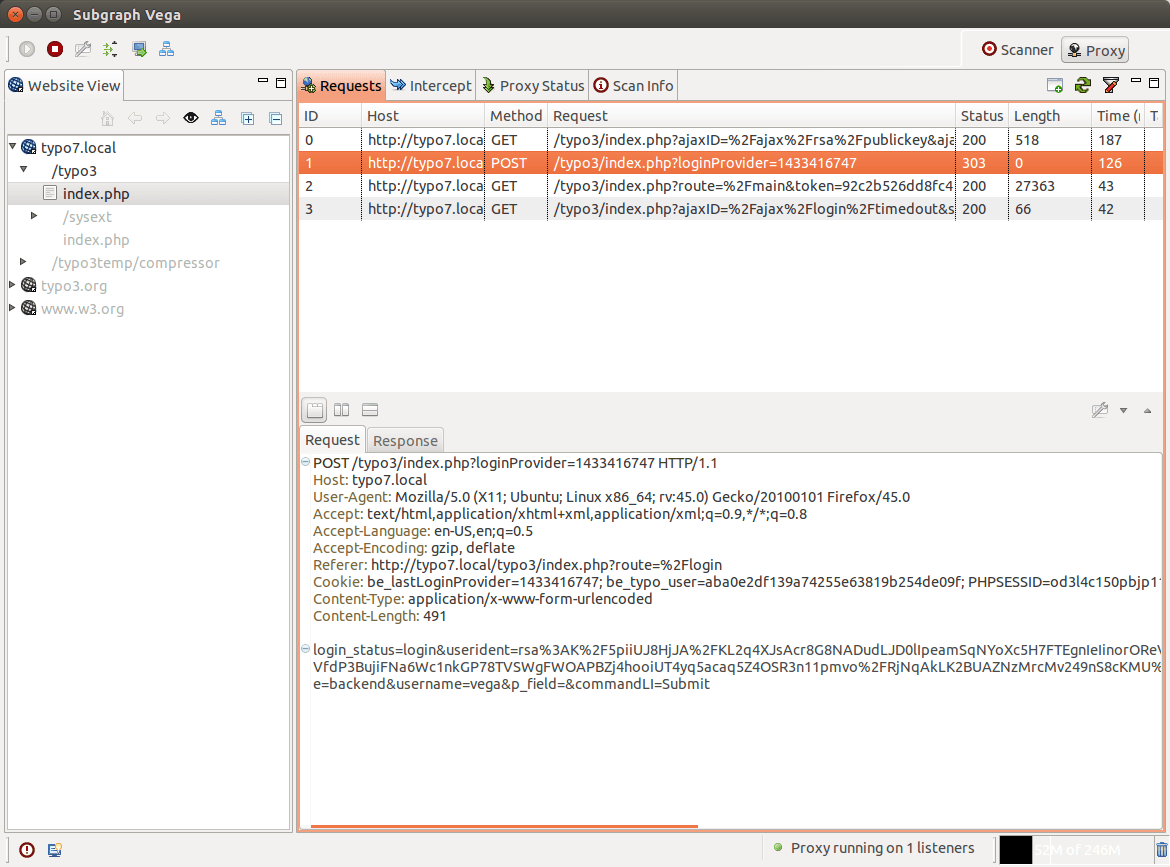Switch to the Response message tab
1170x867 pixels.
(405, 441)
